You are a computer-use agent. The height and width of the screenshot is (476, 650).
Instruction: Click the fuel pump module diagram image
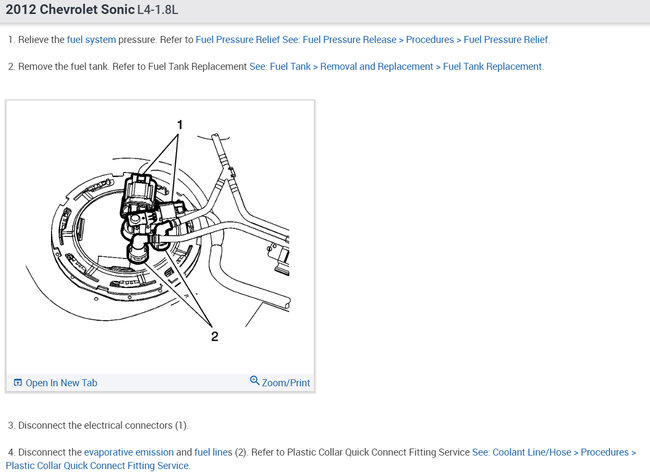(x=160, y=236)
